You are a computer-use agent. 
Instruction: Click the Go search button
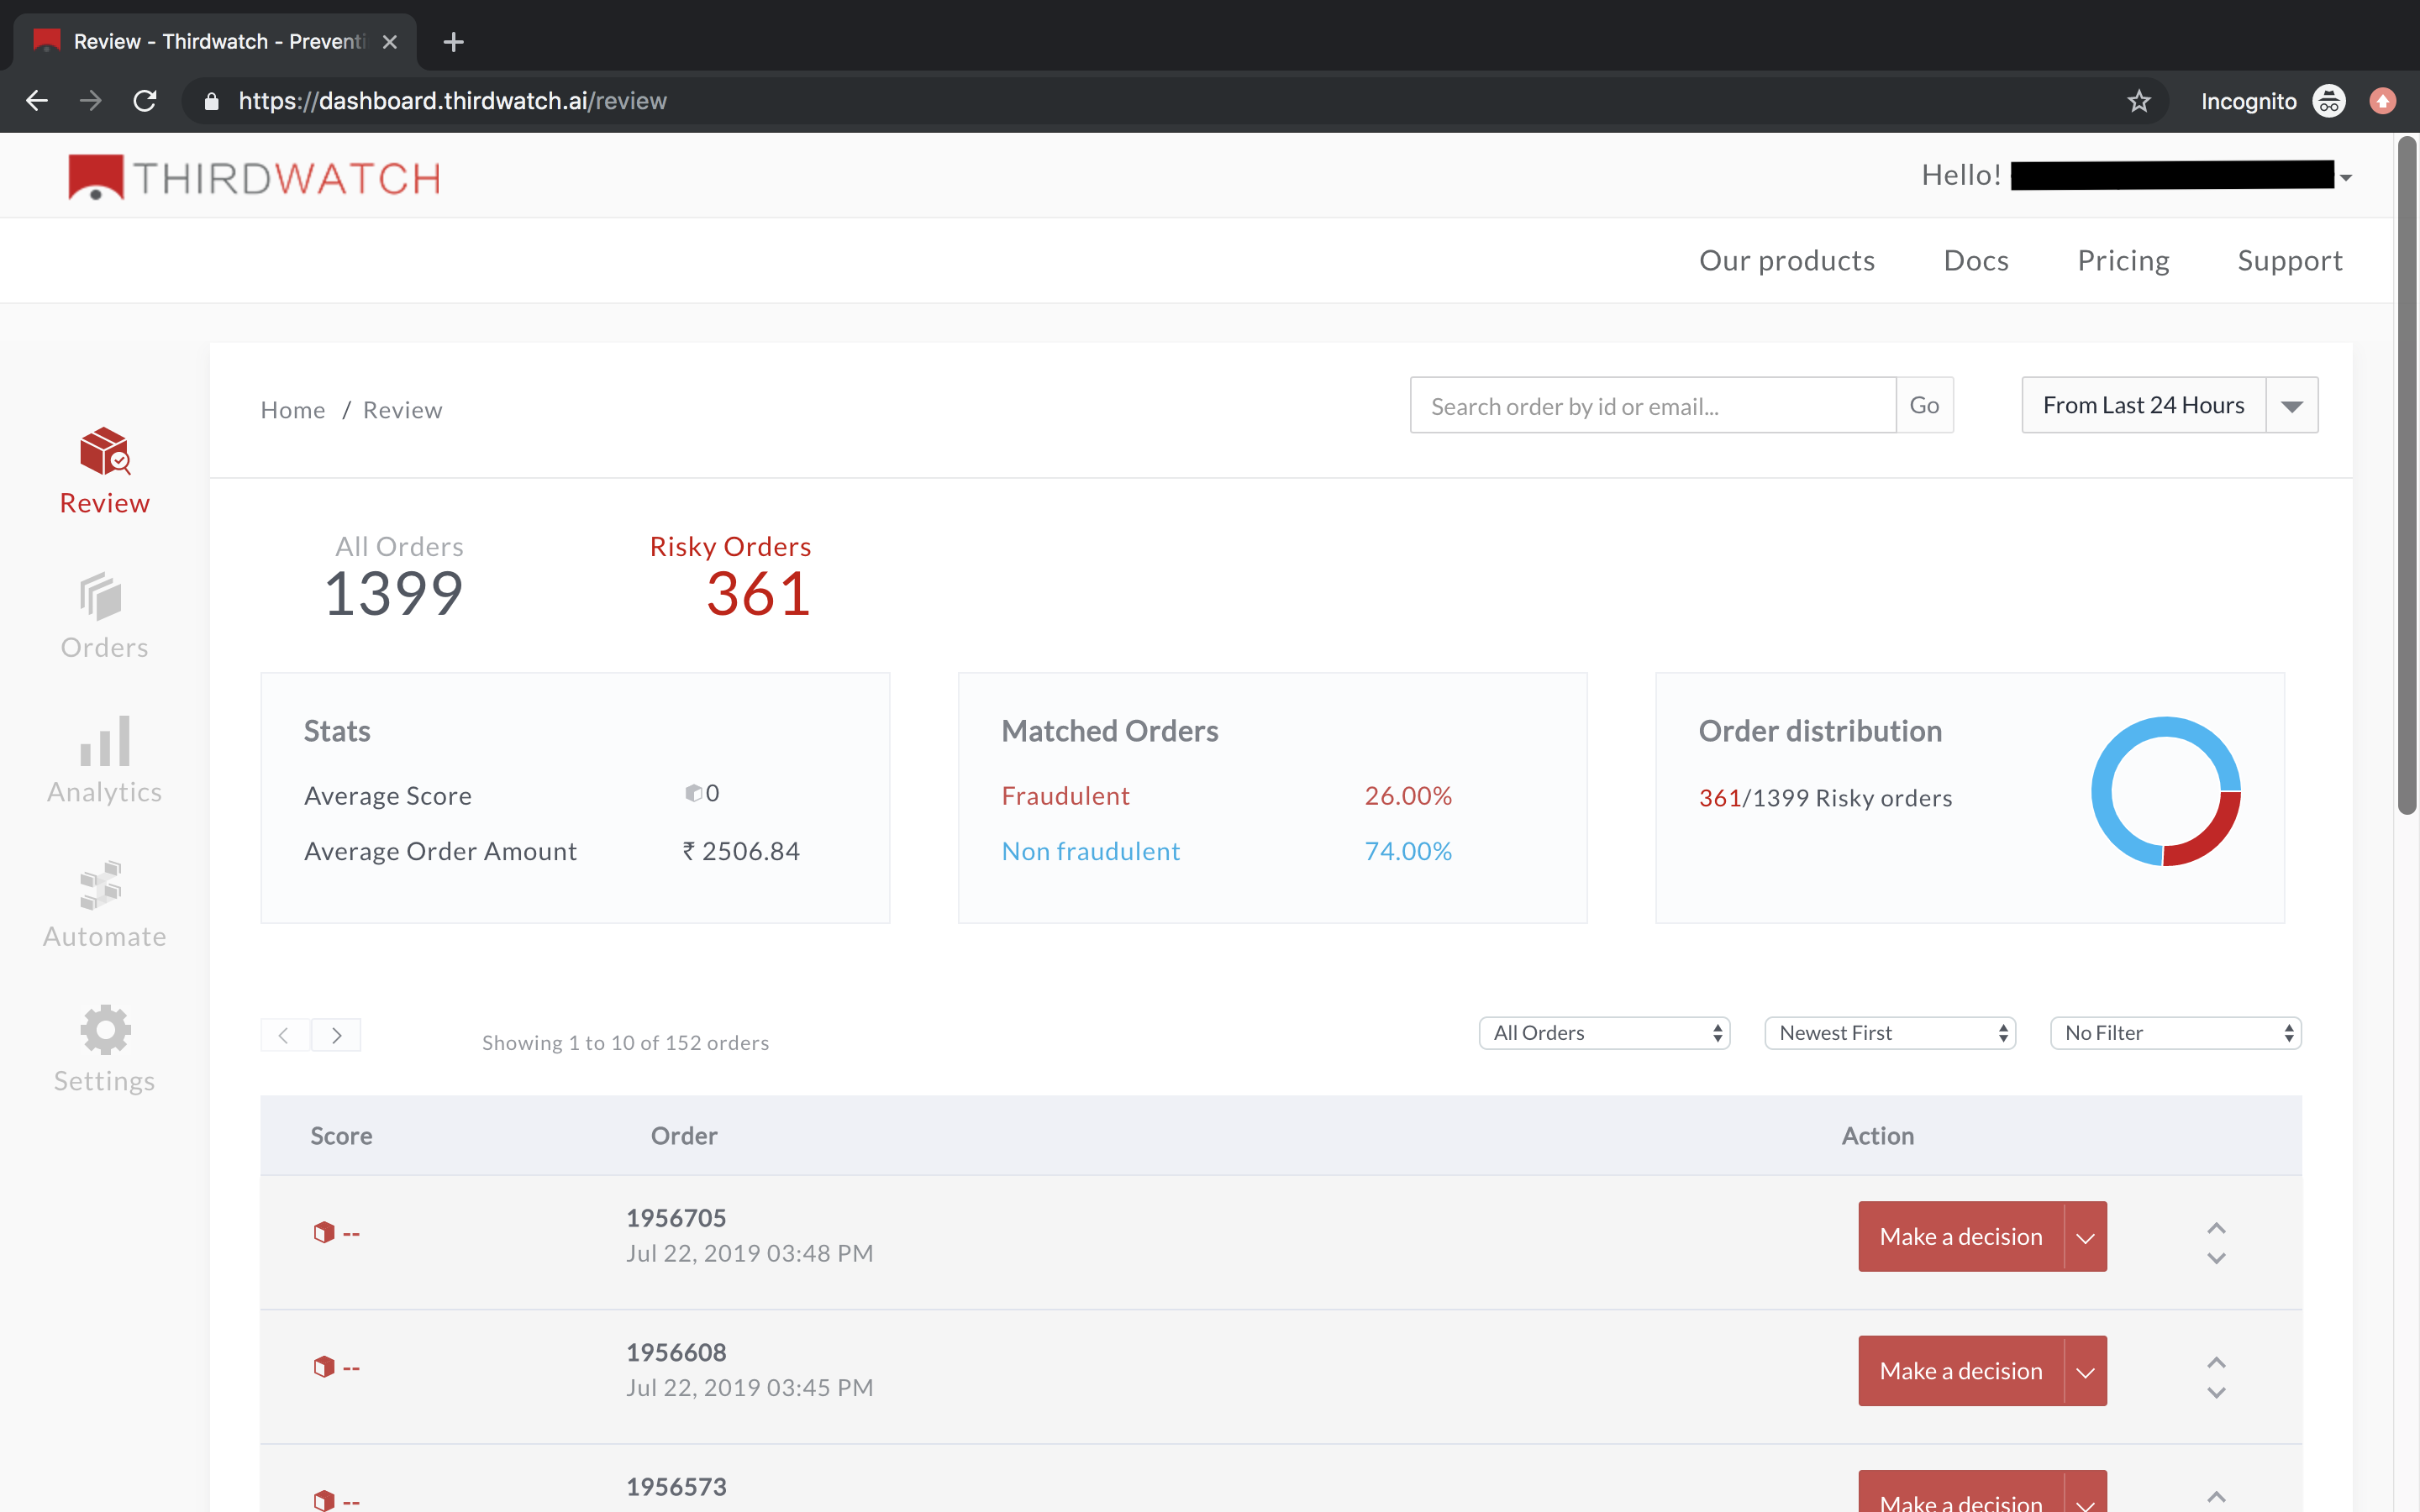pos(1924,405)
